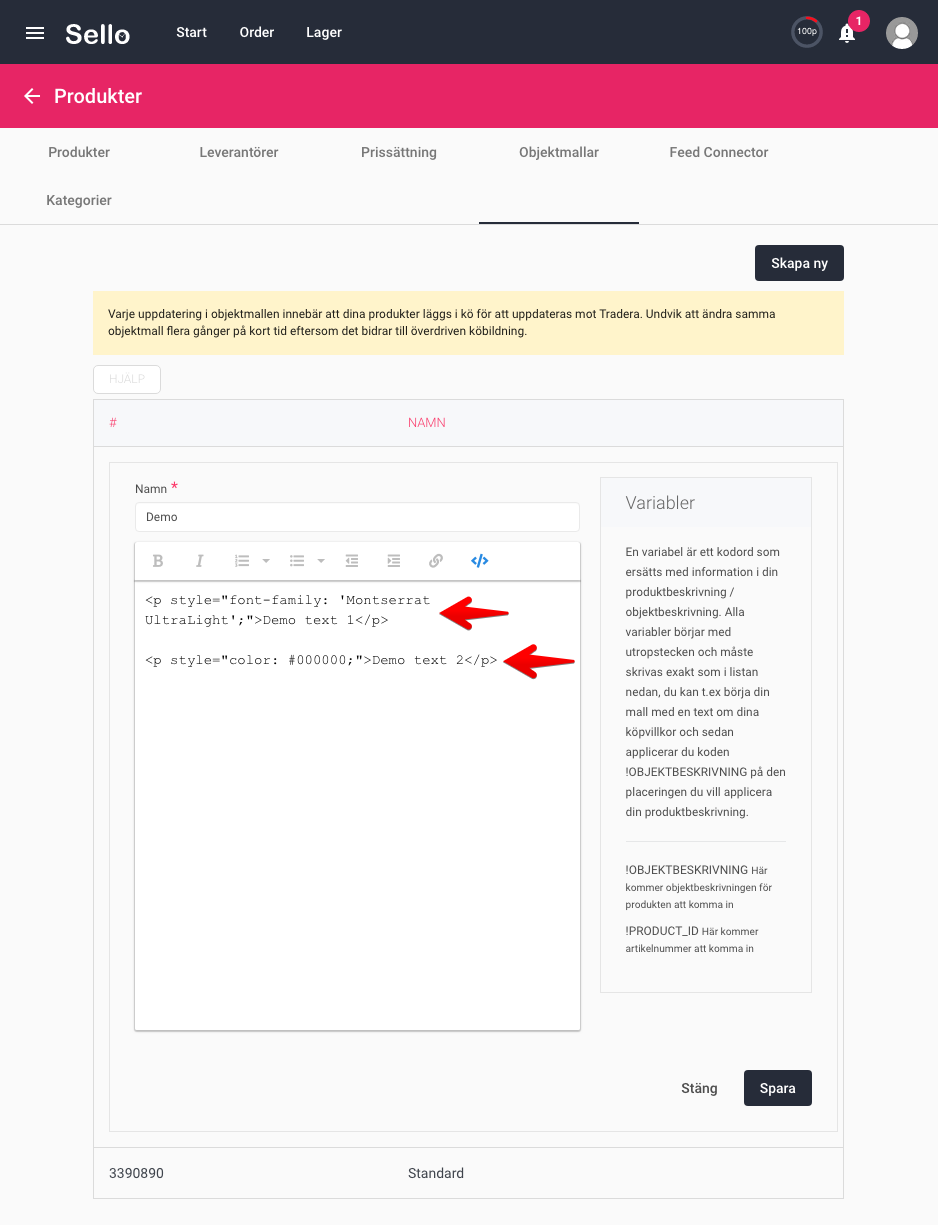Open the notifications bell
The width and height of the screenshot is (938, 1225).
coord(847,33)
